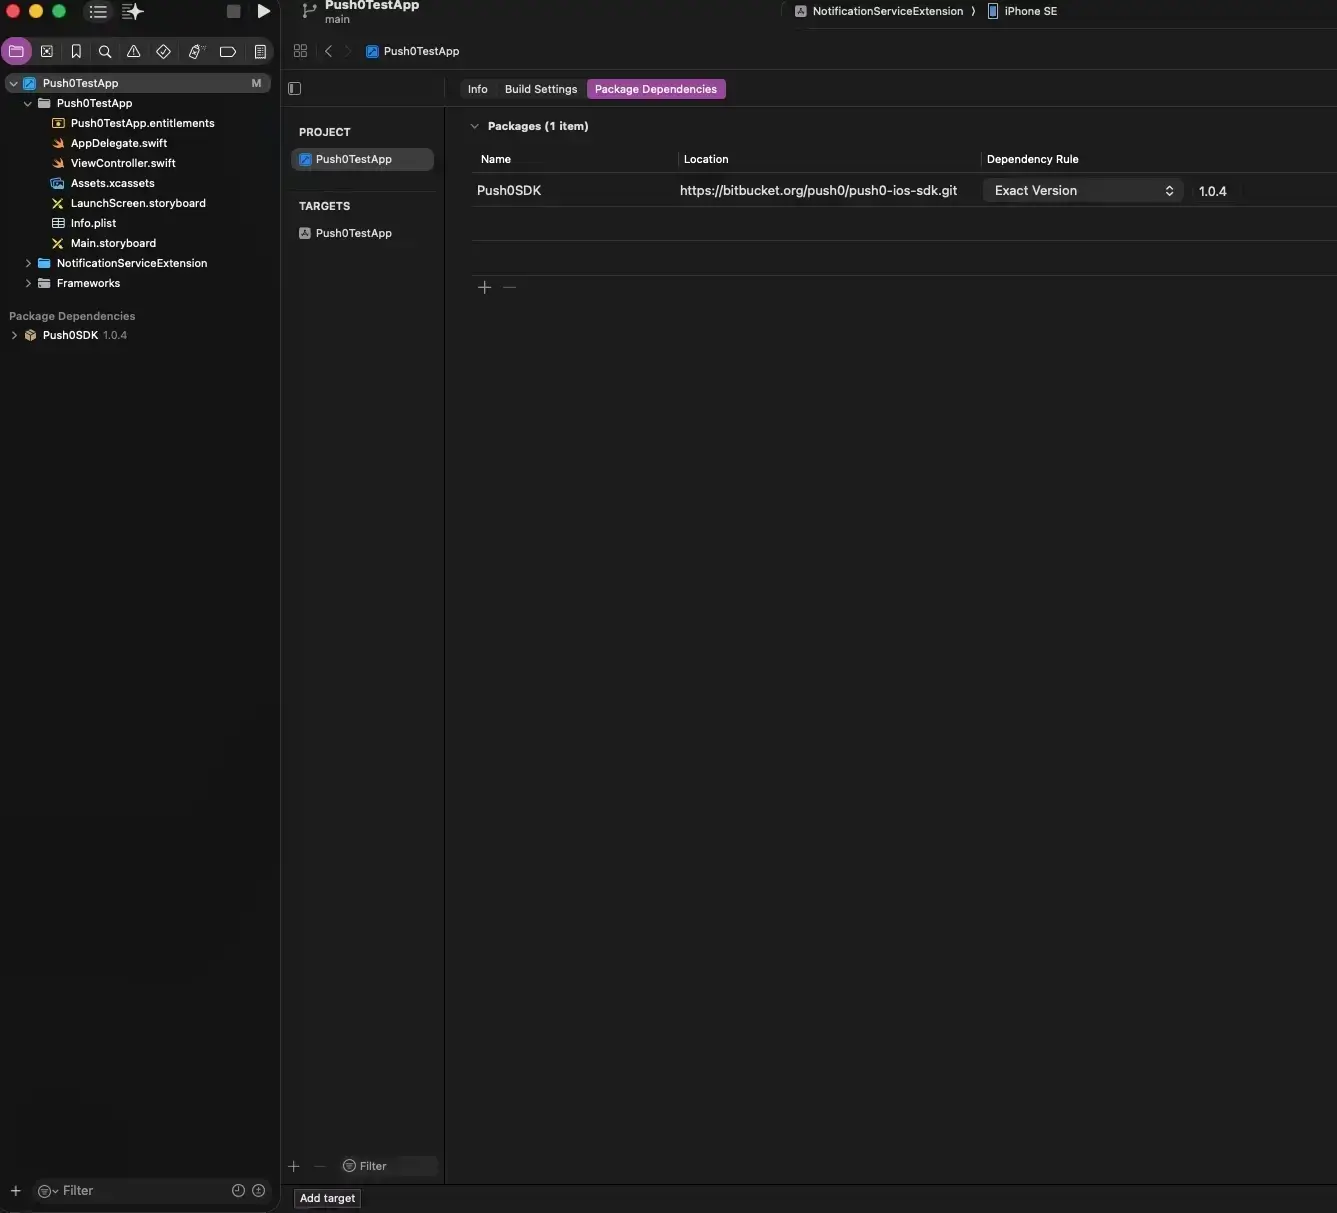Viewport: 1337px width, 1213px height.
Task: Switch to the Debug navigator icon
Action: click(196, 51)
